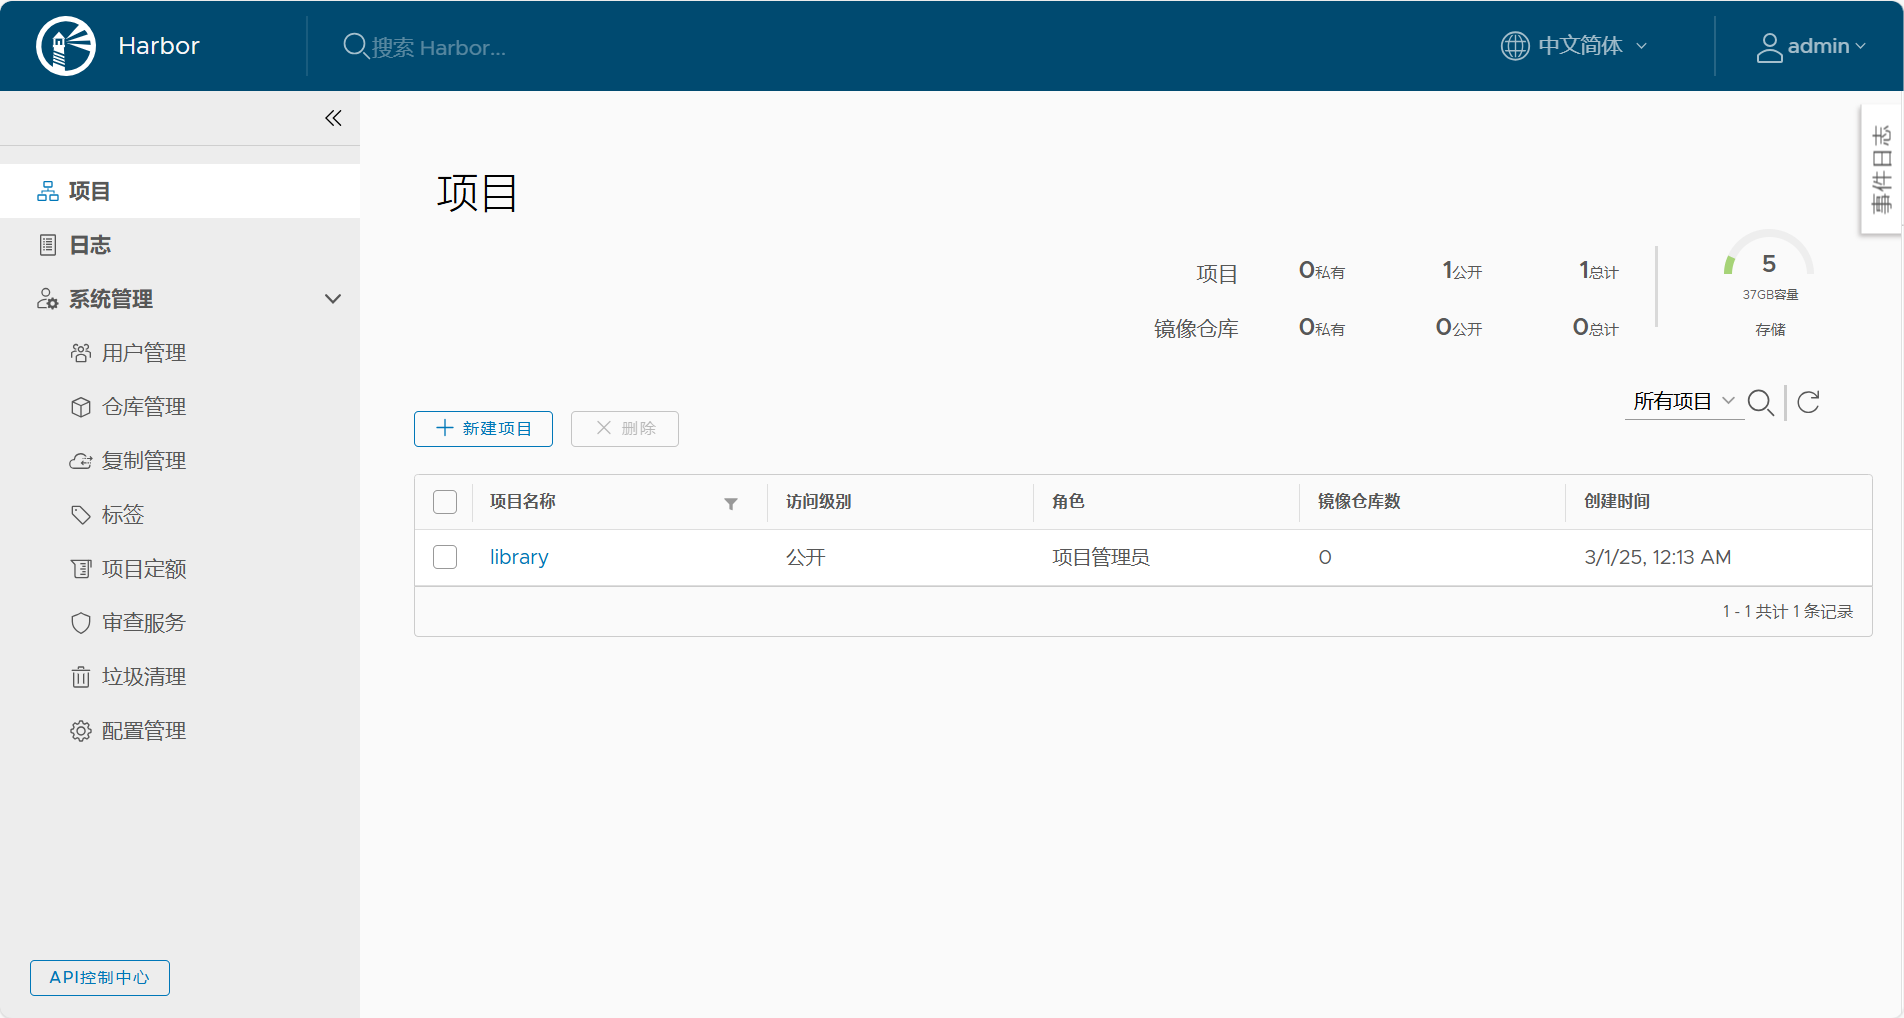The width and height of the screenshot is (1904, 1018).
Task: Click the 新建项目 button
Action: [x=483, y=429]
